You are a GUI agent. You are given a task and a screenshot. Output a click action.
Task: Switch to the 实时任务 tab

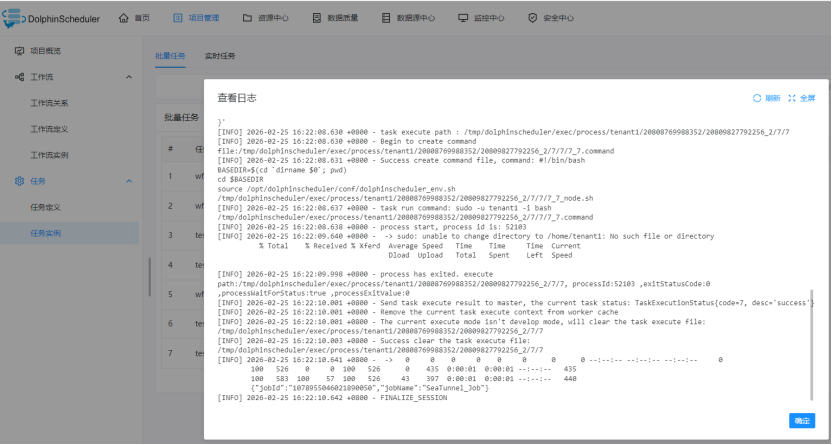pyautogui.click(x=220, y=56)
